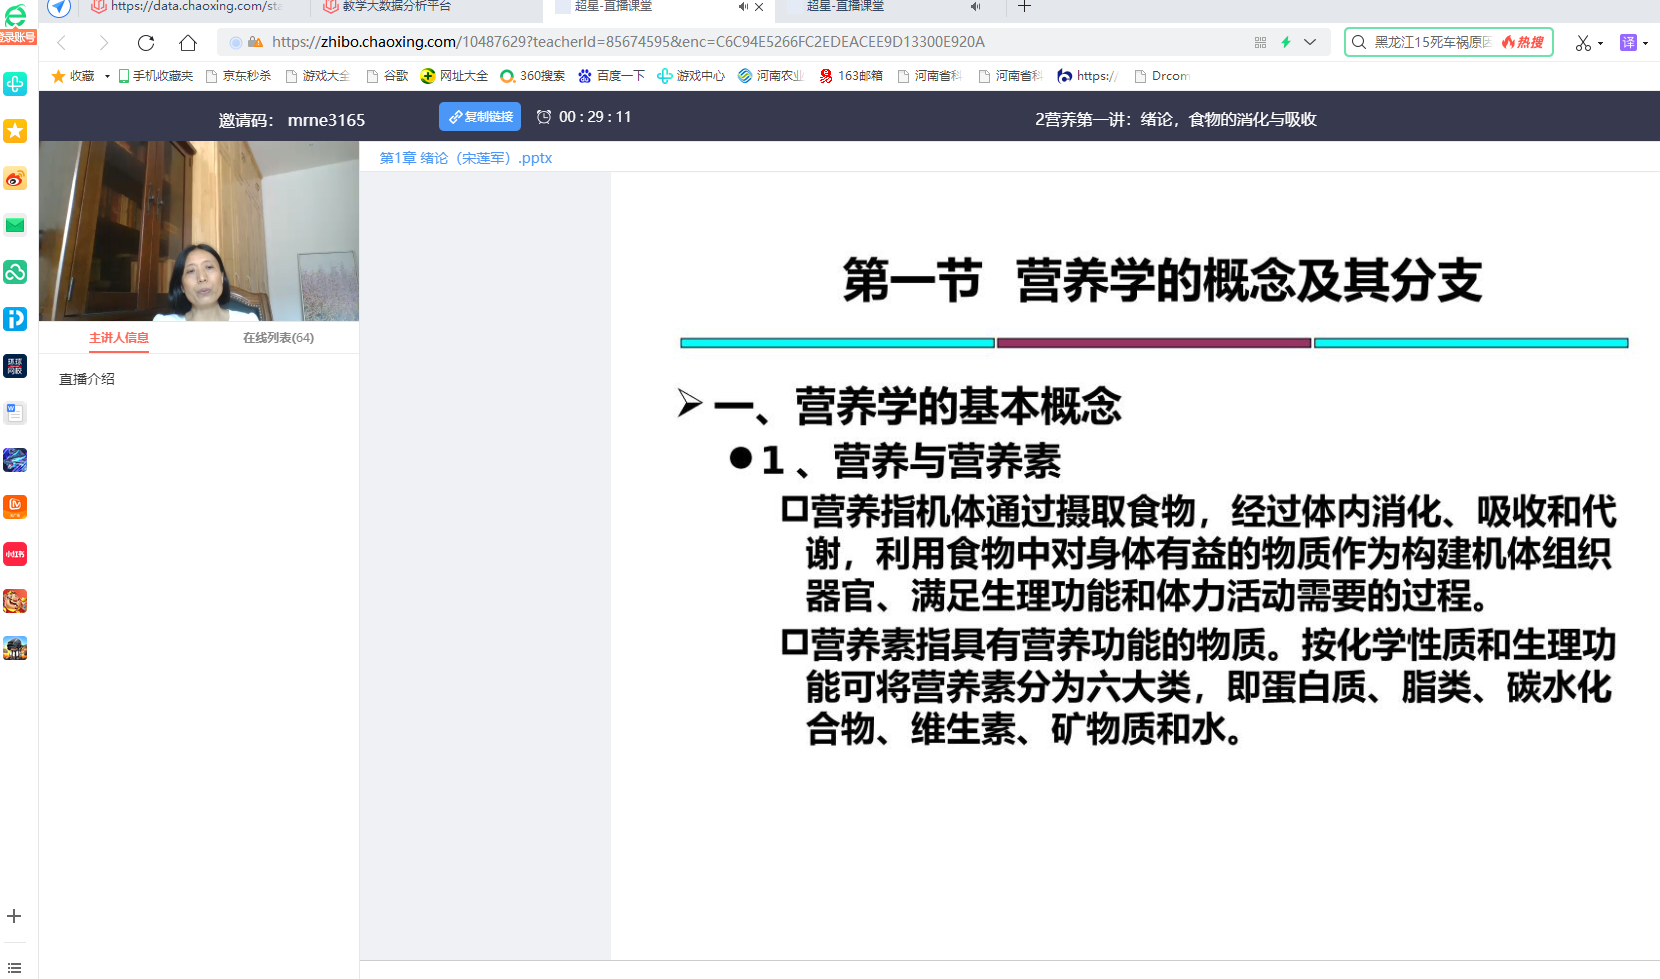Click the 复制链接 button

480,117
